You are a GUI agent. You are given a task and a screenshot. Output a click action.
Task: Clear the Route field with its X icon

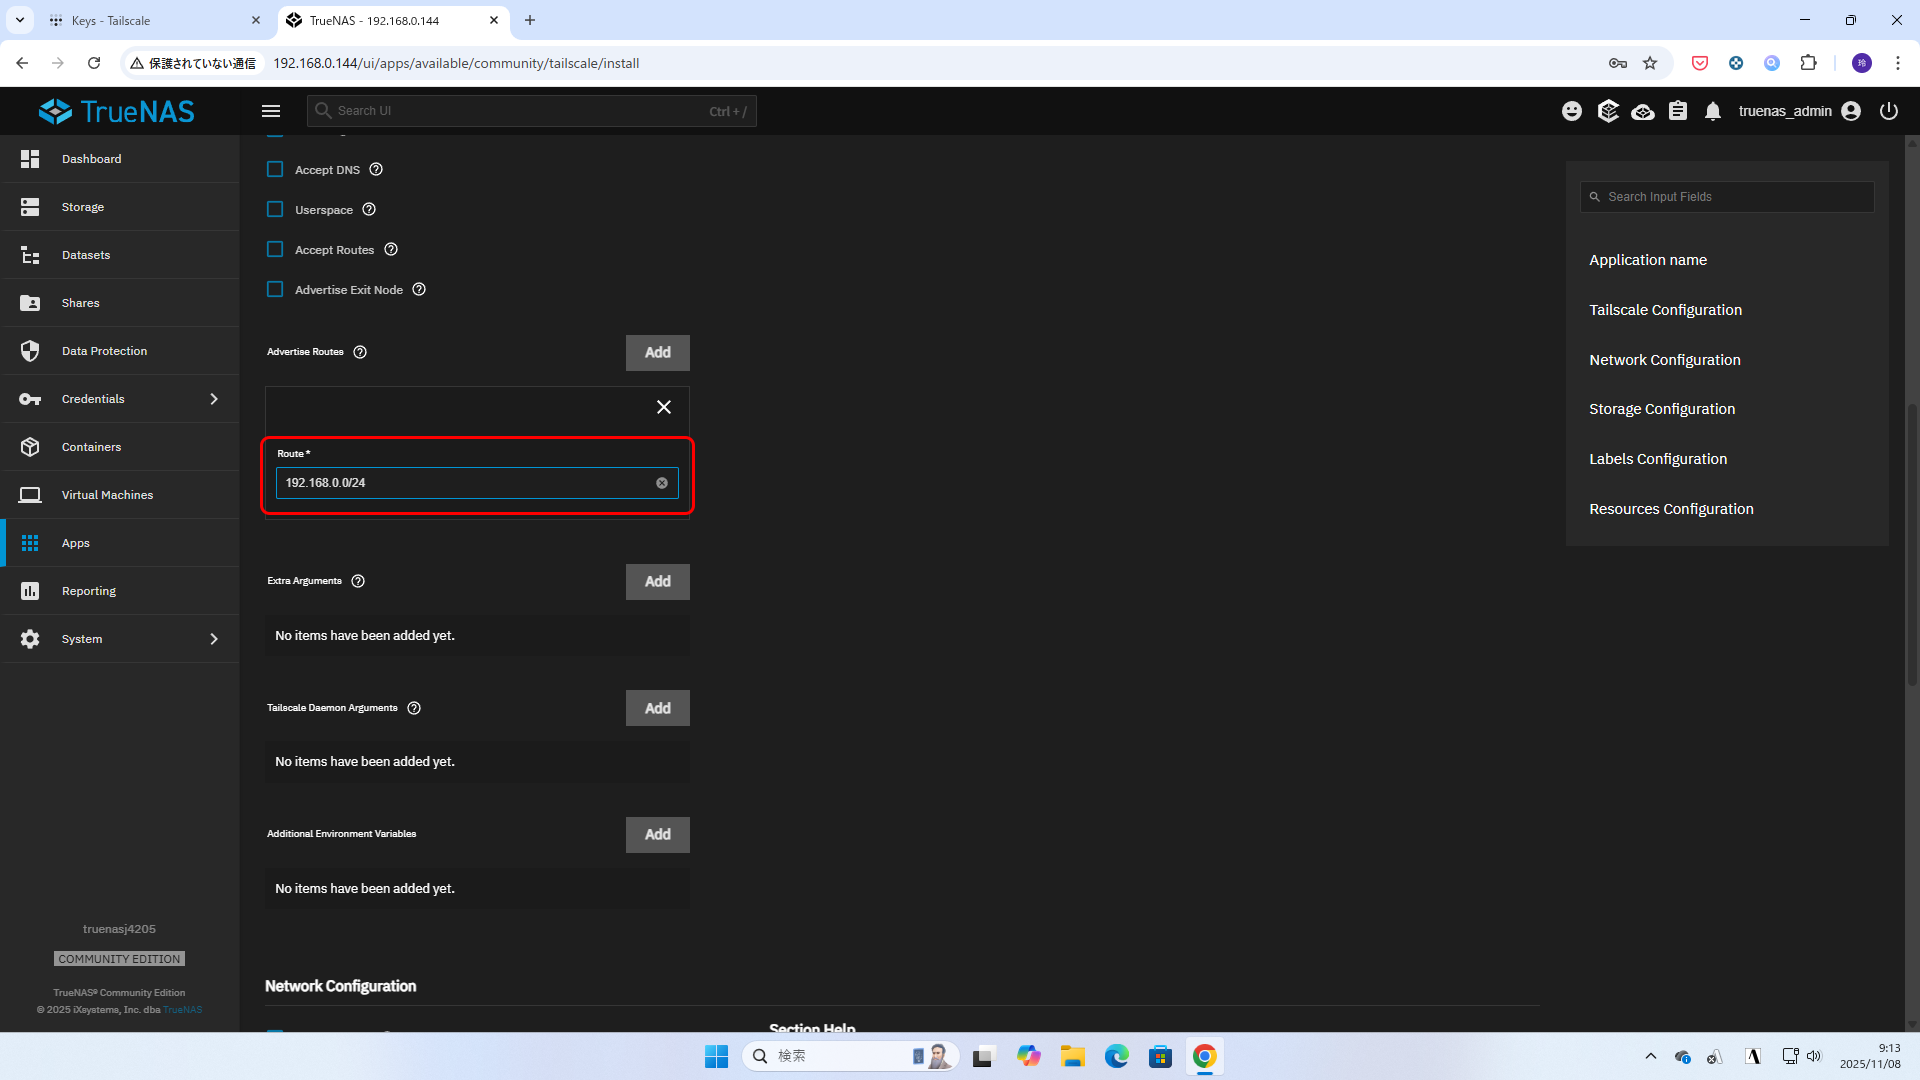[662, 483]
